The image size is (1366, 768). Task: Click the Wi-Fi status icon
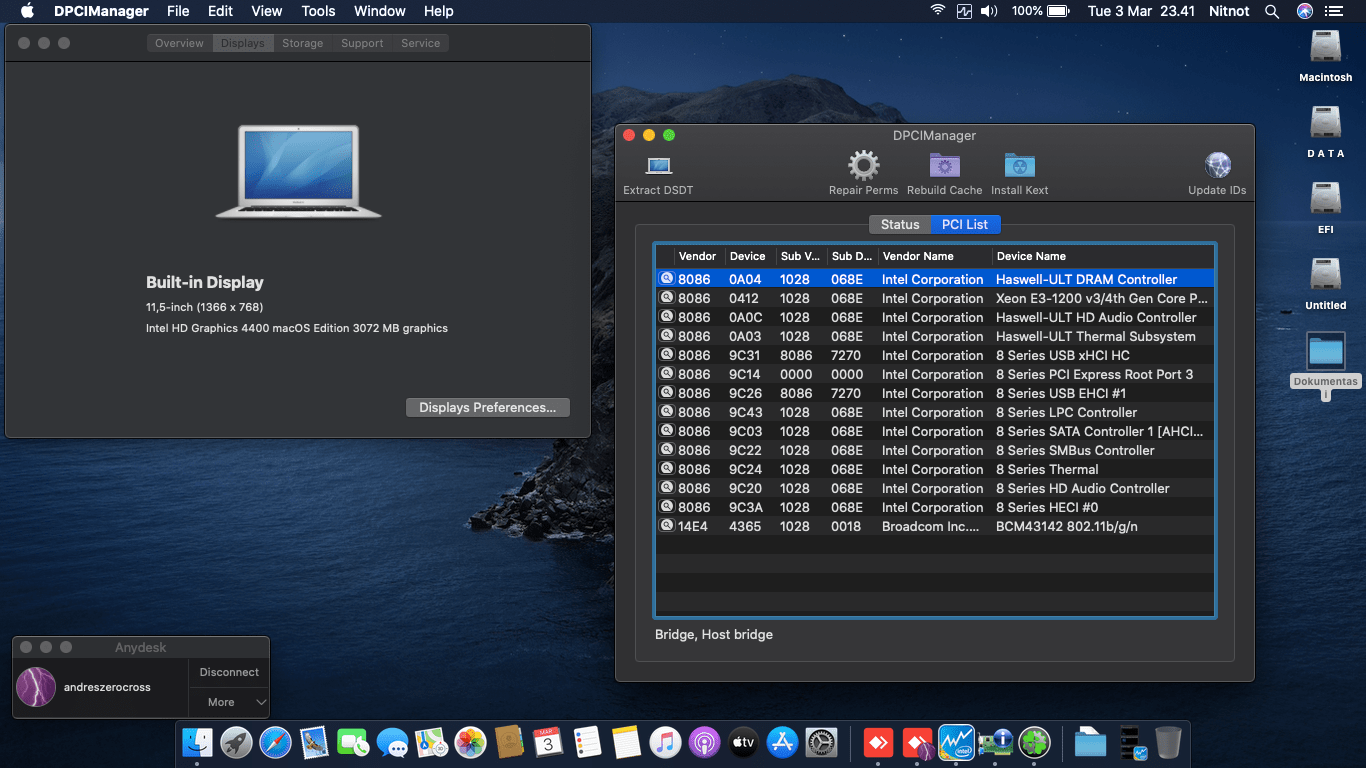[x=937, y=11]
